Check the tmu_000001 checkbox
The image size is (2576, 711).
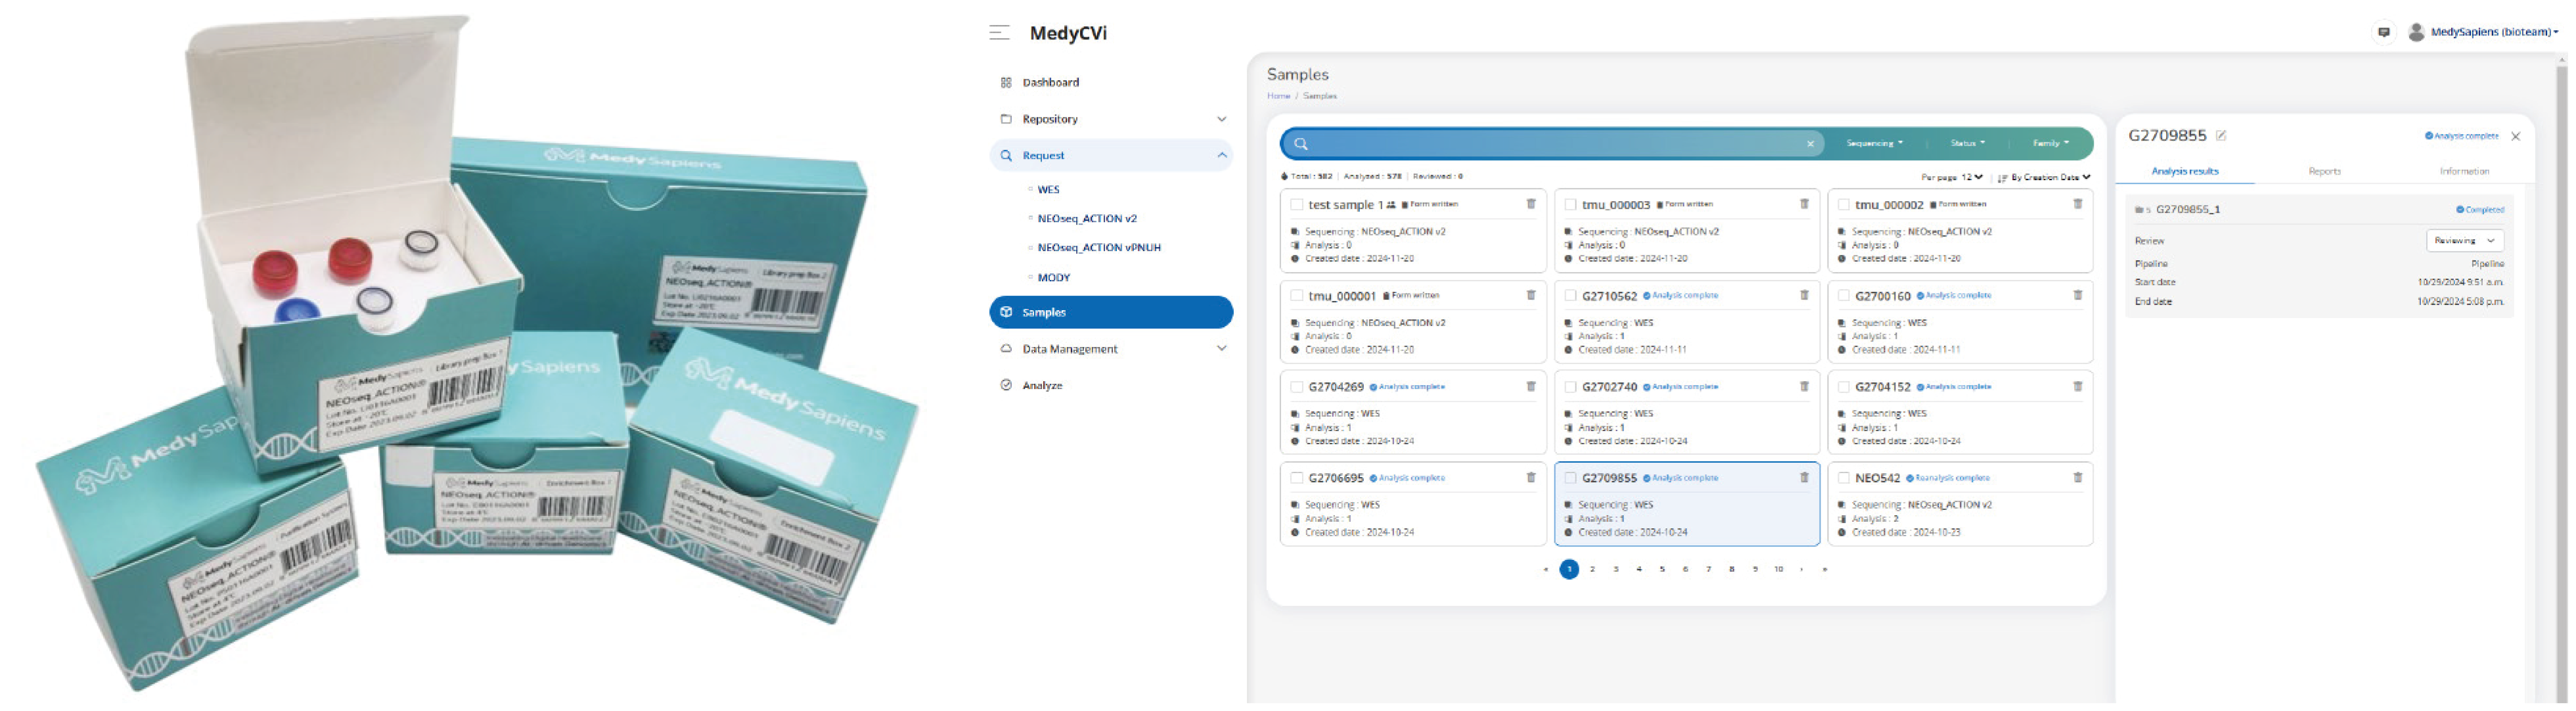pyautogui.click(x=1296, y=296)
